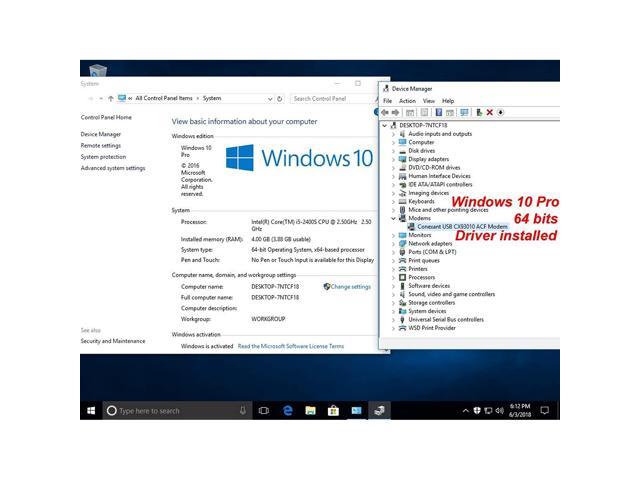Collapse the Modems category
This screenshot has width=640, height=480.
pyautogui.click(x=393, y=218)
